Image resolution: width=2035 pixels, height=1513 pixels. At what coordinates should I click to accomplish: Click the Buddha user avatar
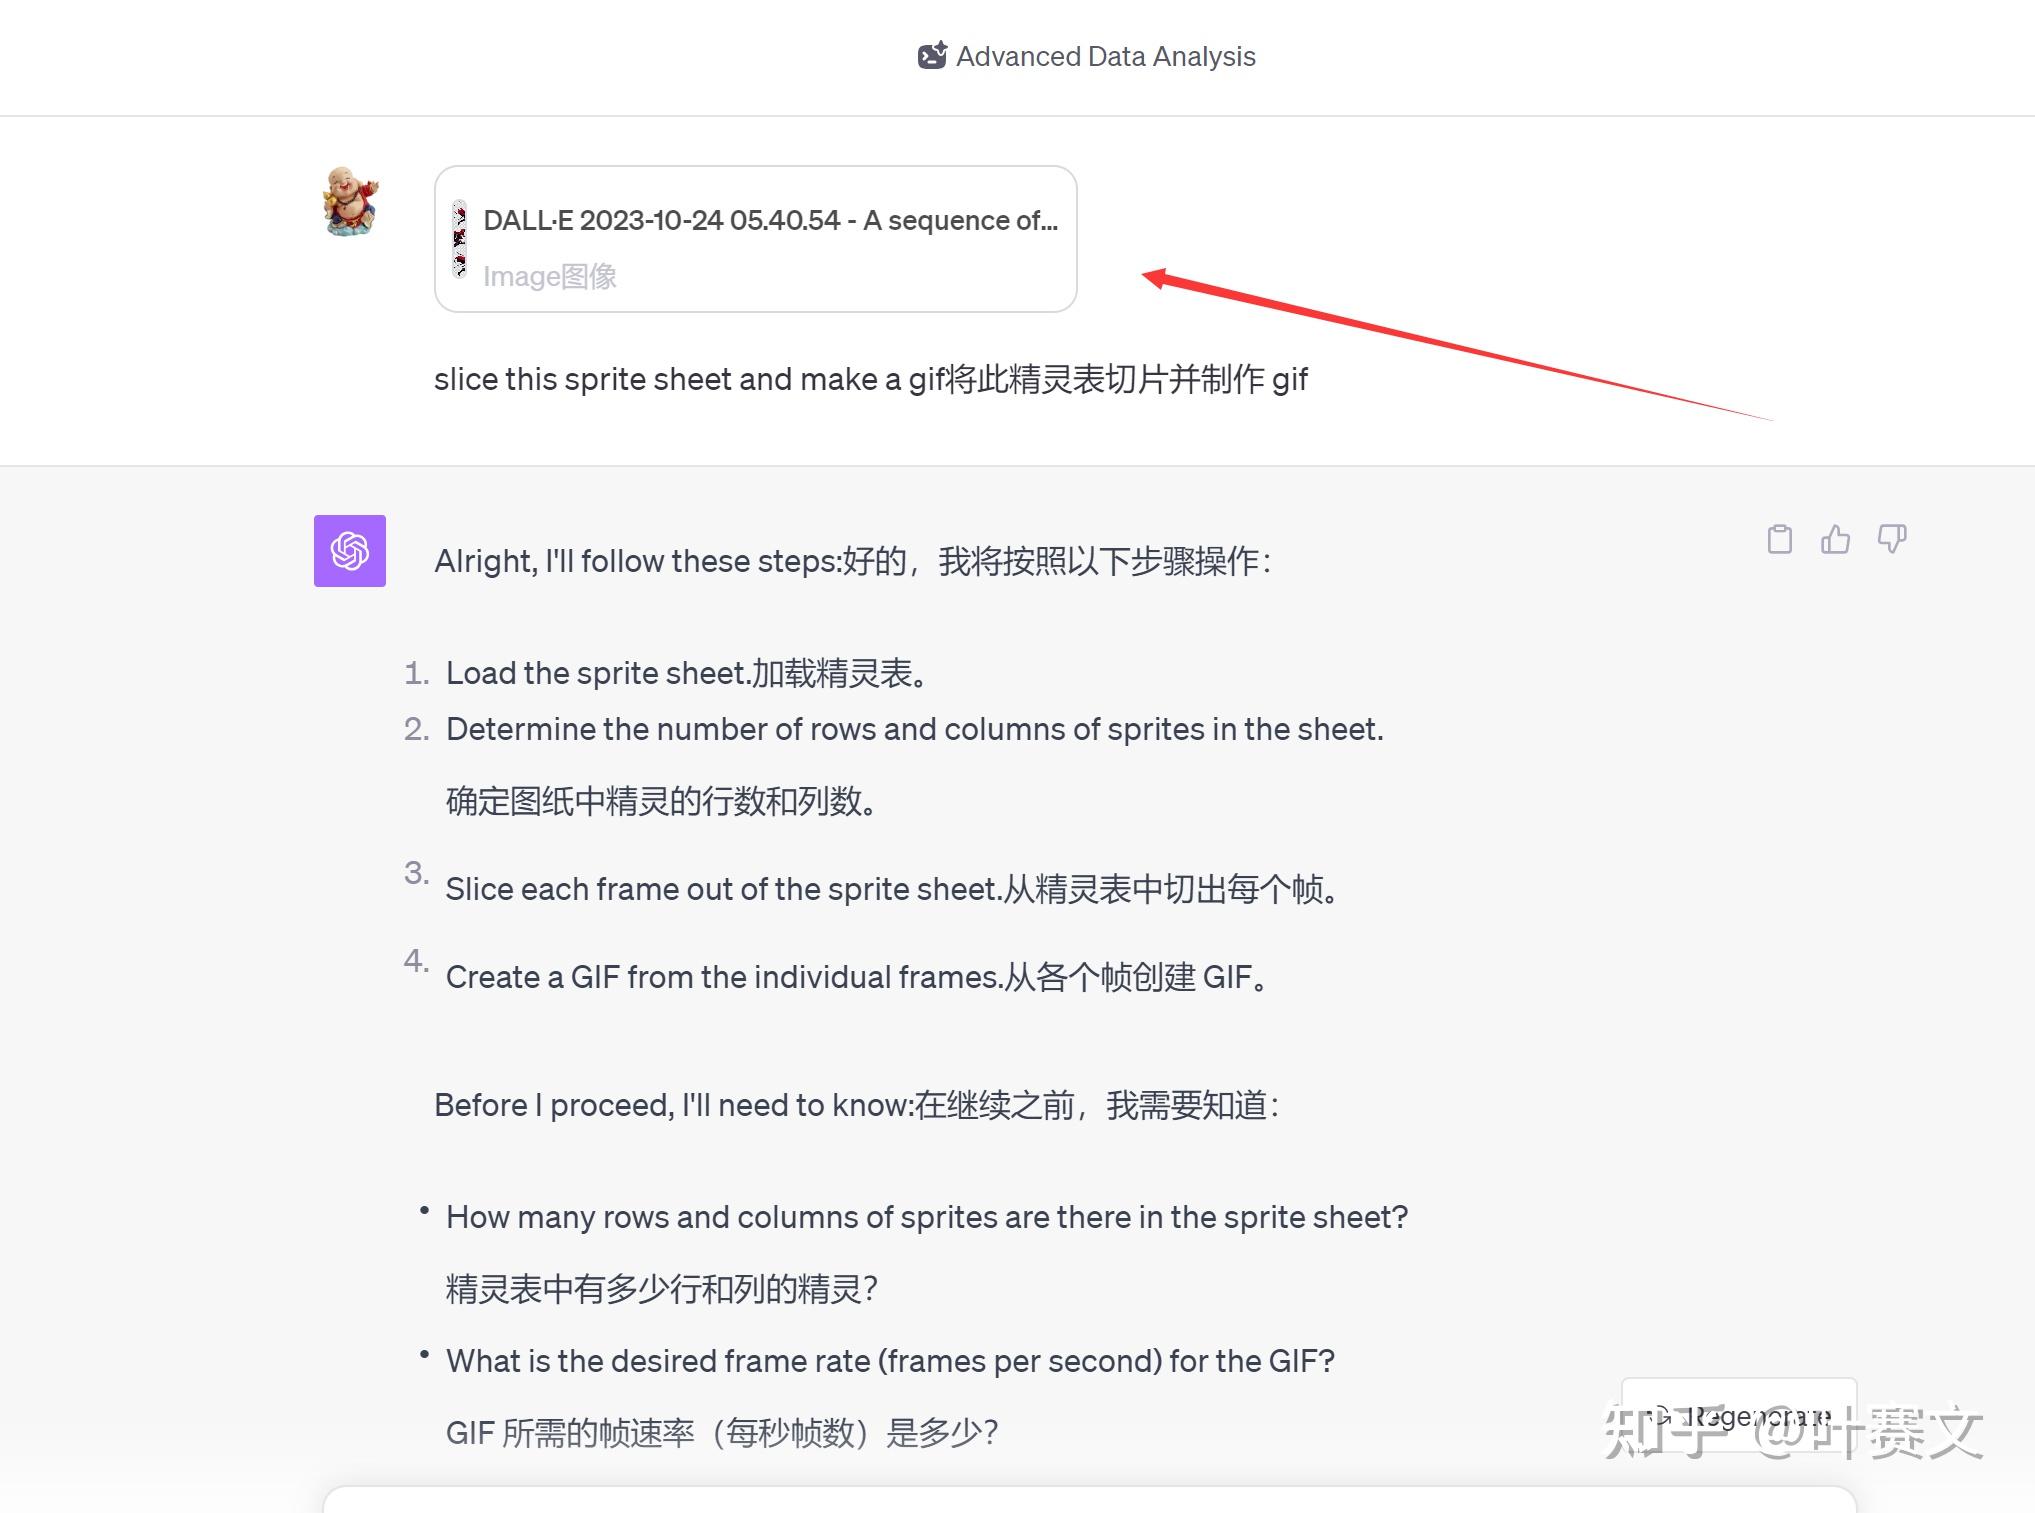point(350,201)
